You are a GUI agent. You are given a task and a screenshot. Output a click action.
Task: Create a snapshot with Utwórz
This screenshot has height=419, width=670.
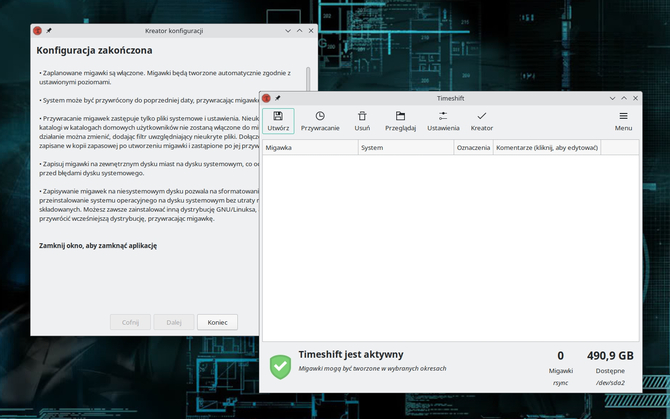coord(278,121)
